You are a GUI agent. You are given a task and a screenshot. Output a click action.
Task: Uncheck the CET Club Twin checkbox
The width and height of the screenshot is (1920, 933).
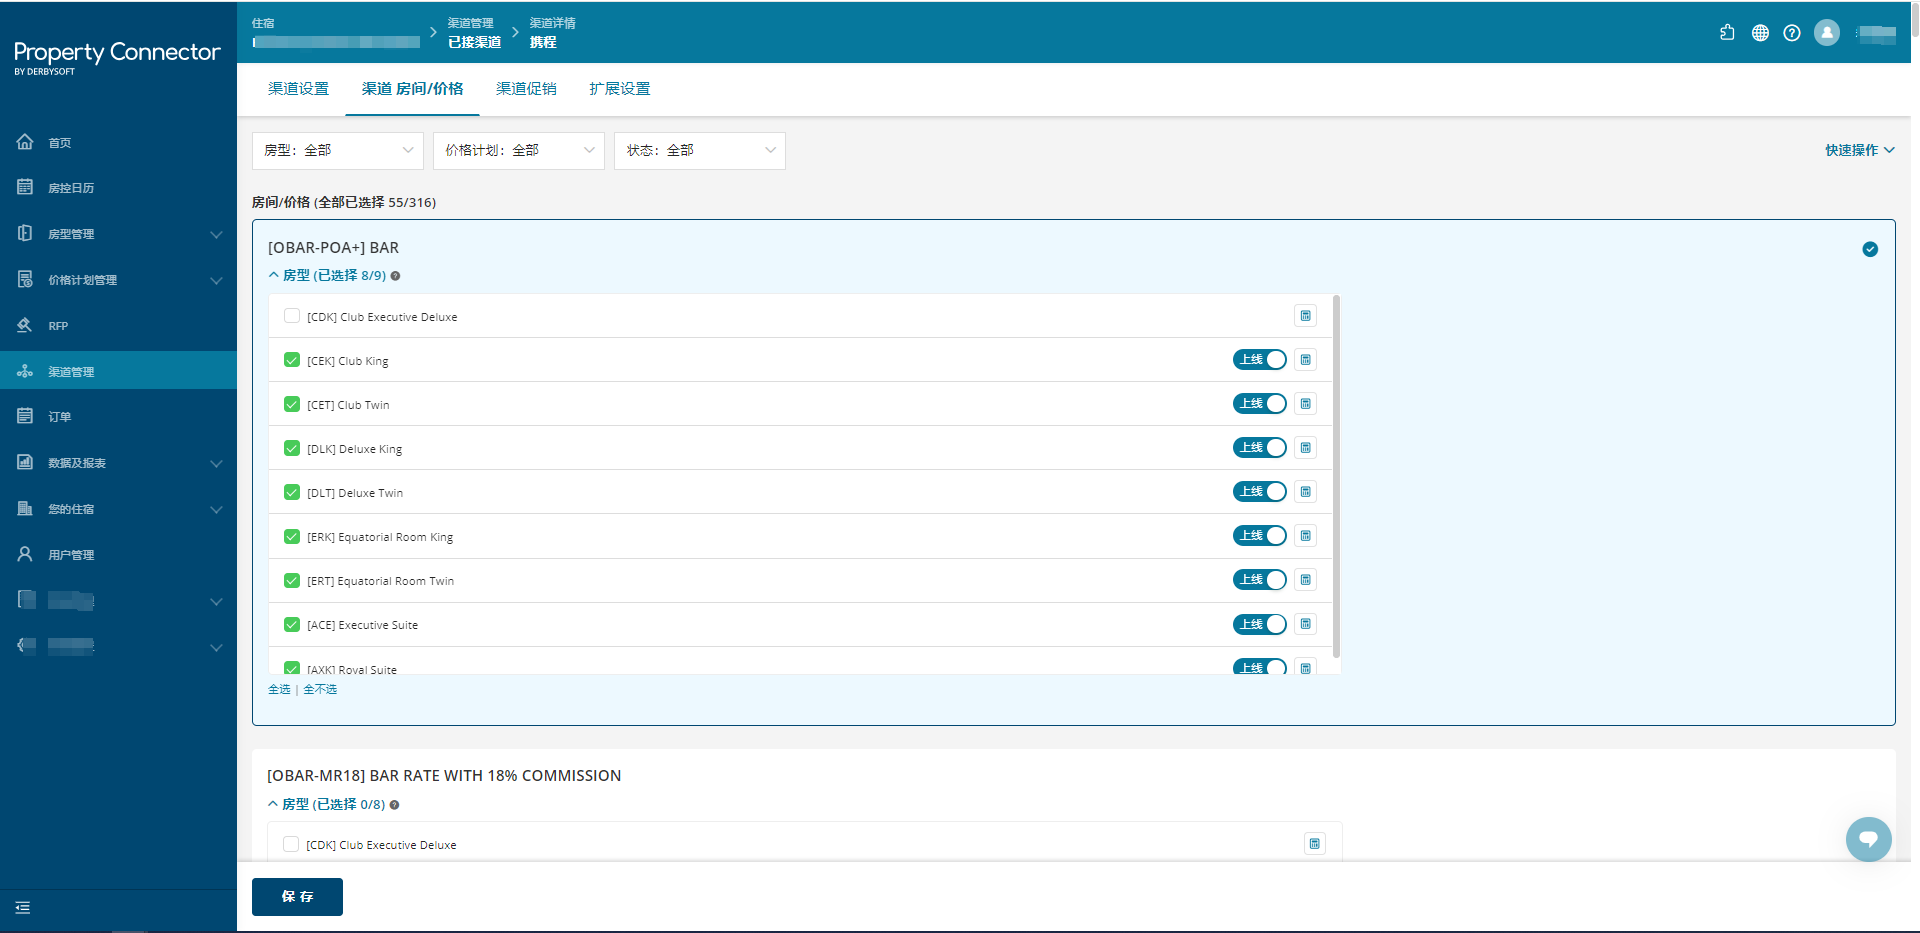292,404
